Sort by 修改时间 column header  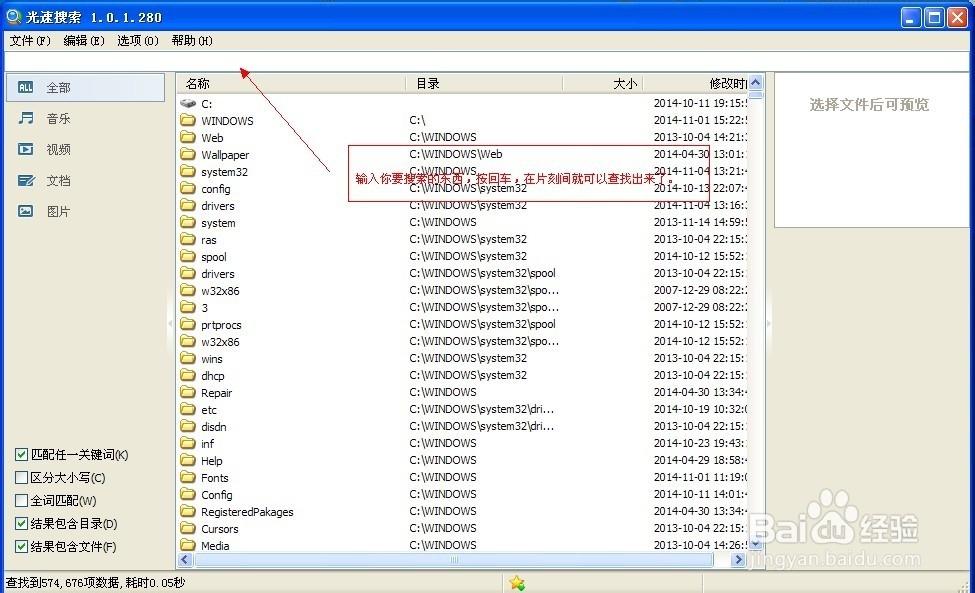[695, 83]
